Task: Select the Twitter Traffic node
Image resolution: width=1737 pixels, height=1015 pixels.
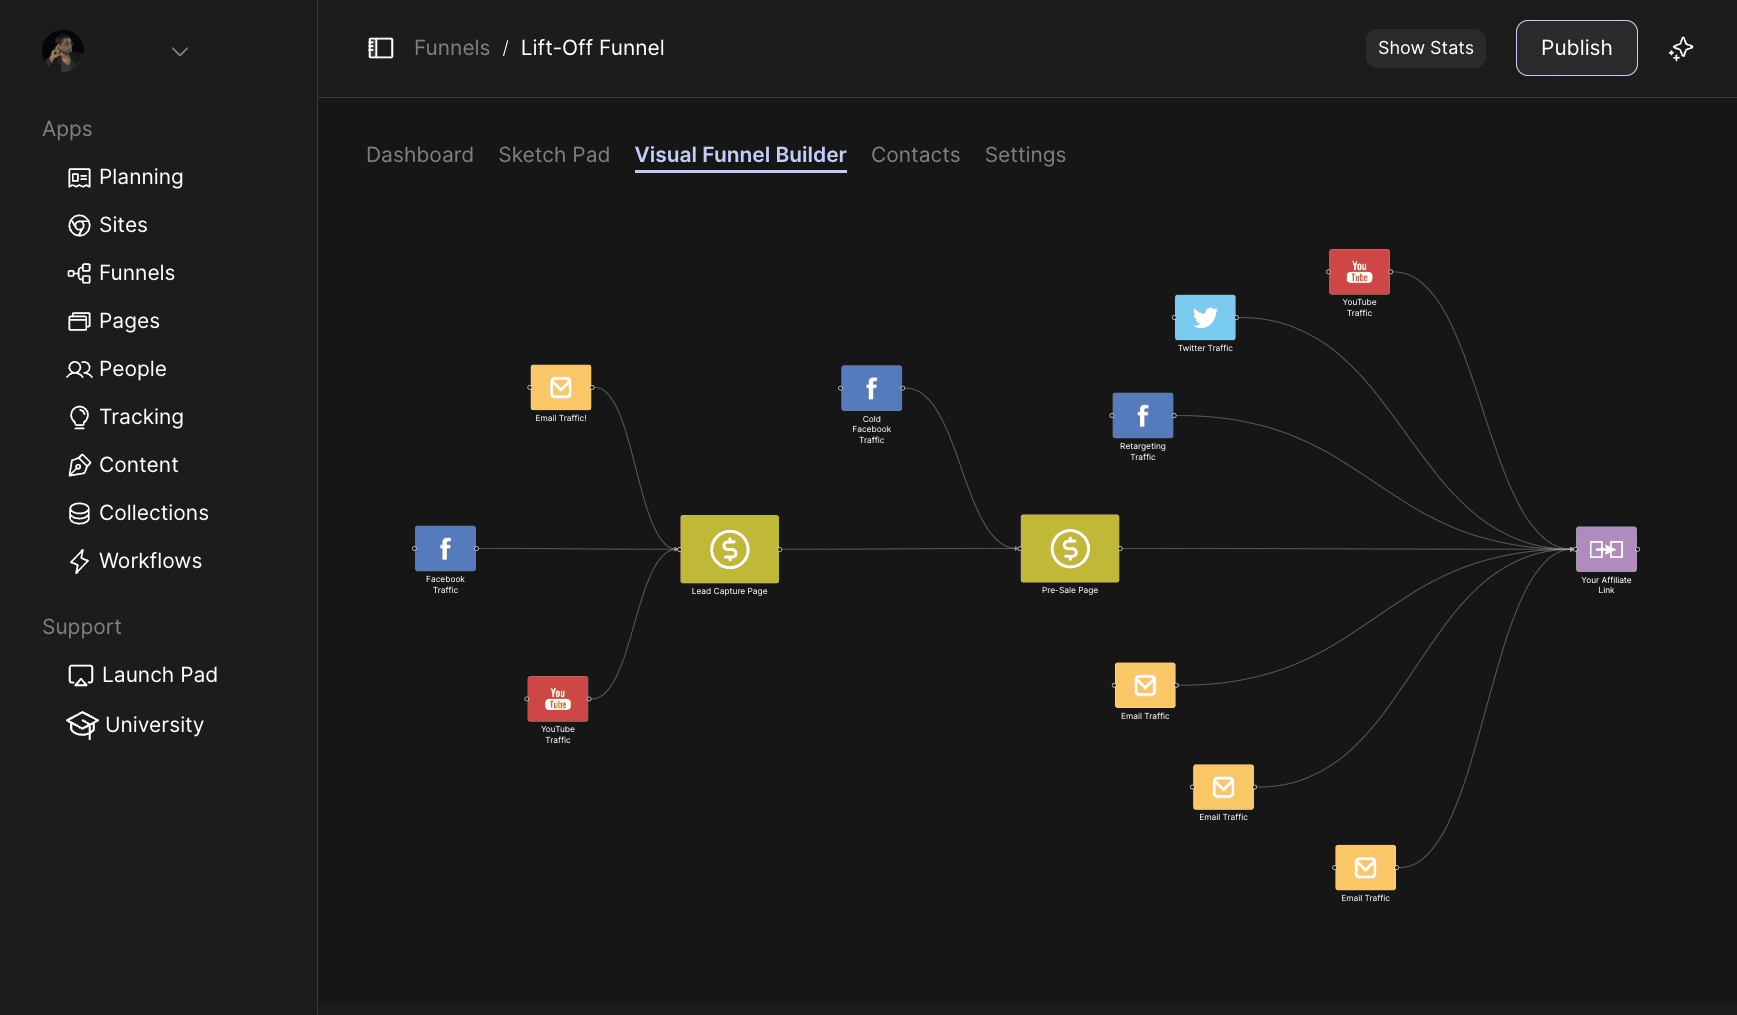Action: point(1205,317)
